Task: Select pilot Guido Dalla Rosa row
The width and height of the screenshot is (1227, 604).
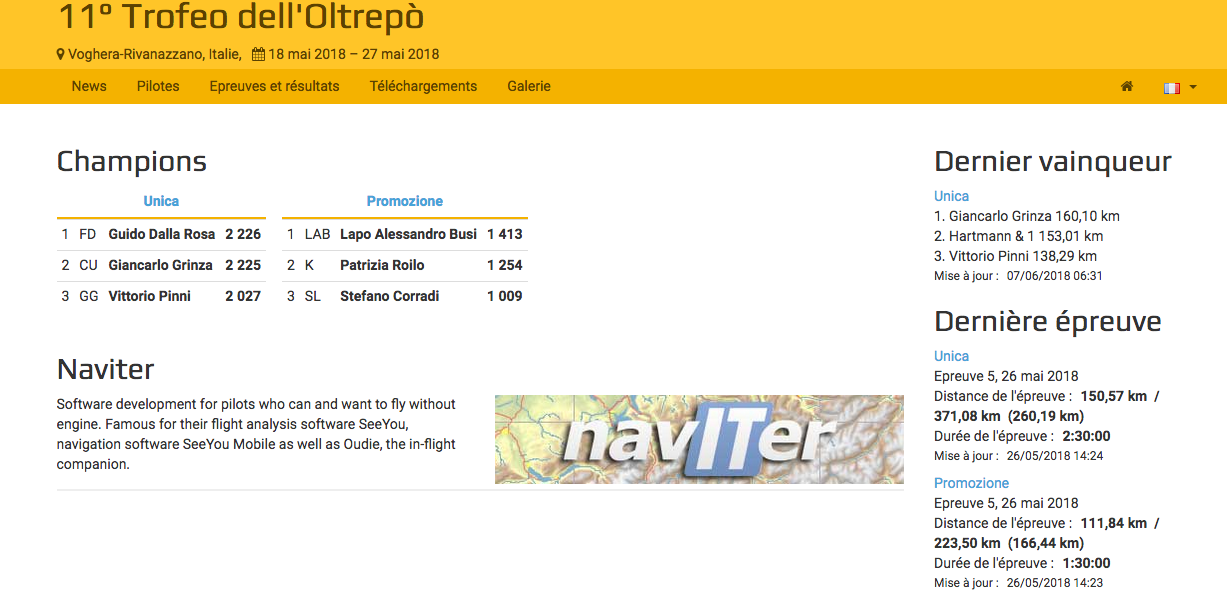Action: point(161,234)
